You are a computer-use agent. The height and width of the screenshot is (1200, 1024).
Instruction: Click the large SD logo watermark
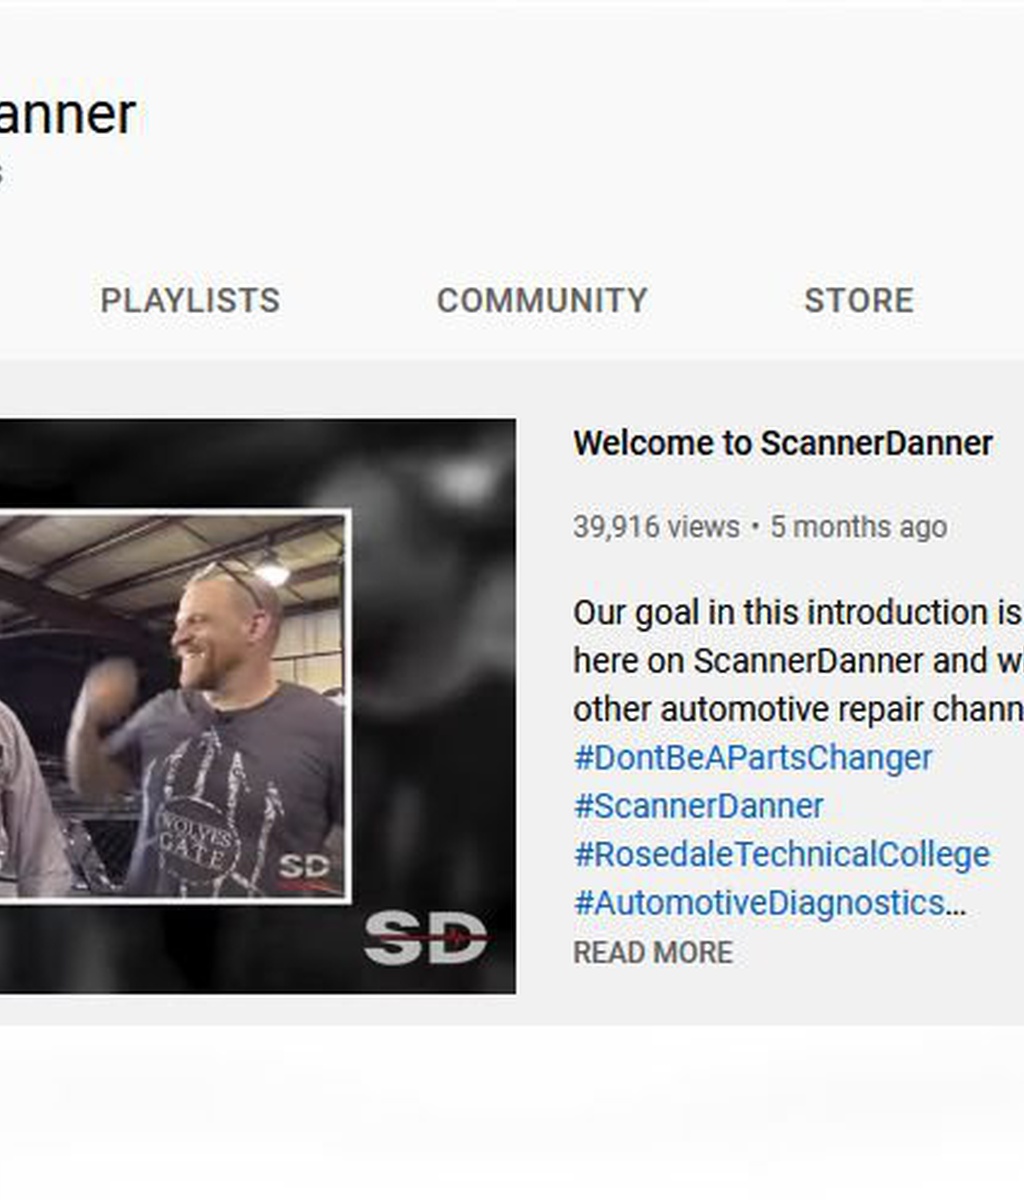[x=426, y=938]
